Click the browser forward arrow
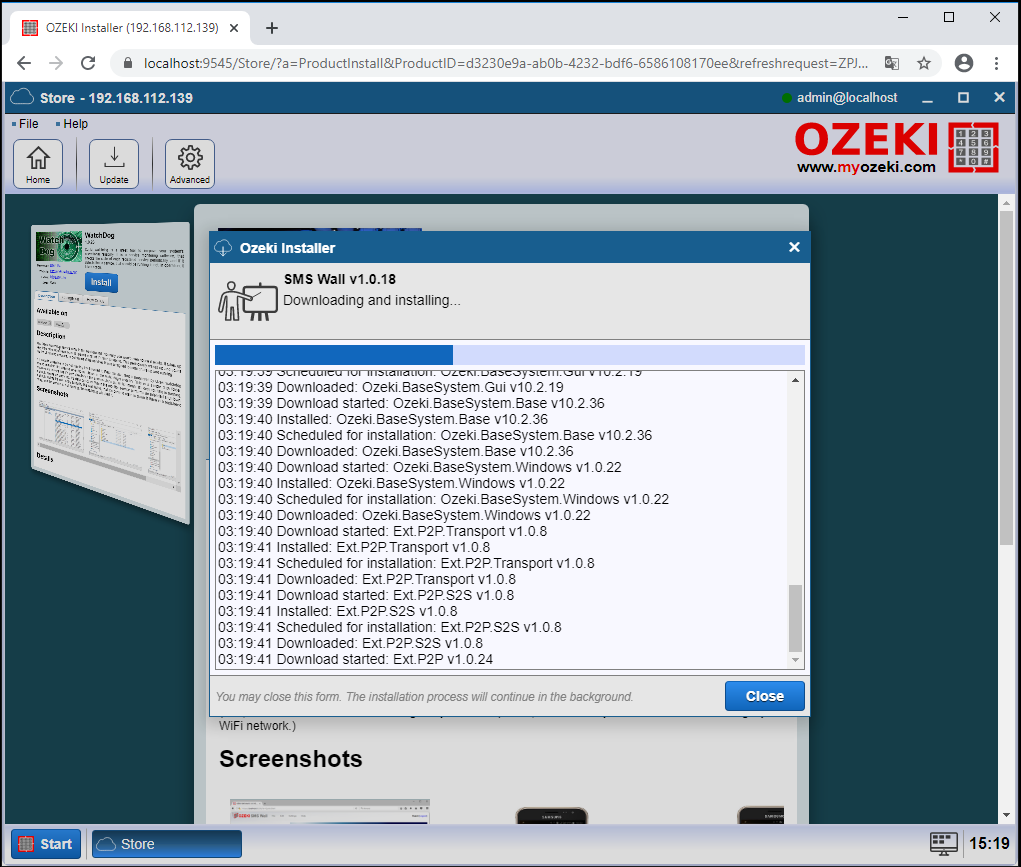 click(x=56, y=63)
